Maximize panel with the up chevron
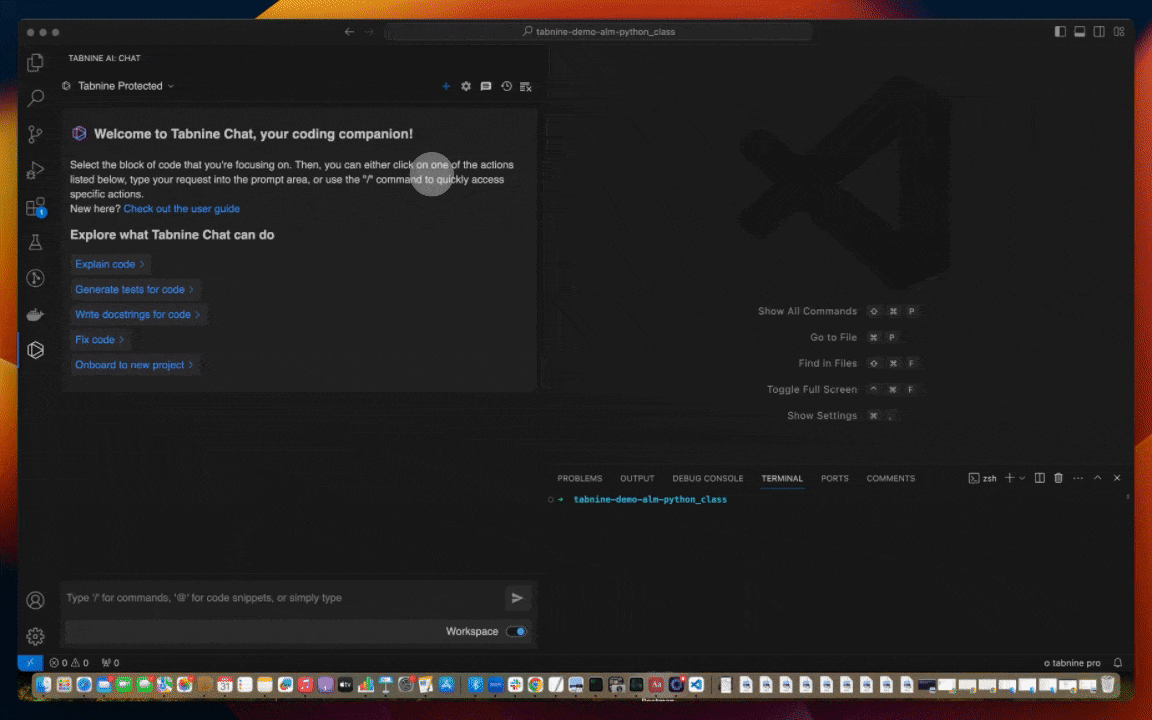Viewport: 1152px width, 720px height. point(1097,478)
